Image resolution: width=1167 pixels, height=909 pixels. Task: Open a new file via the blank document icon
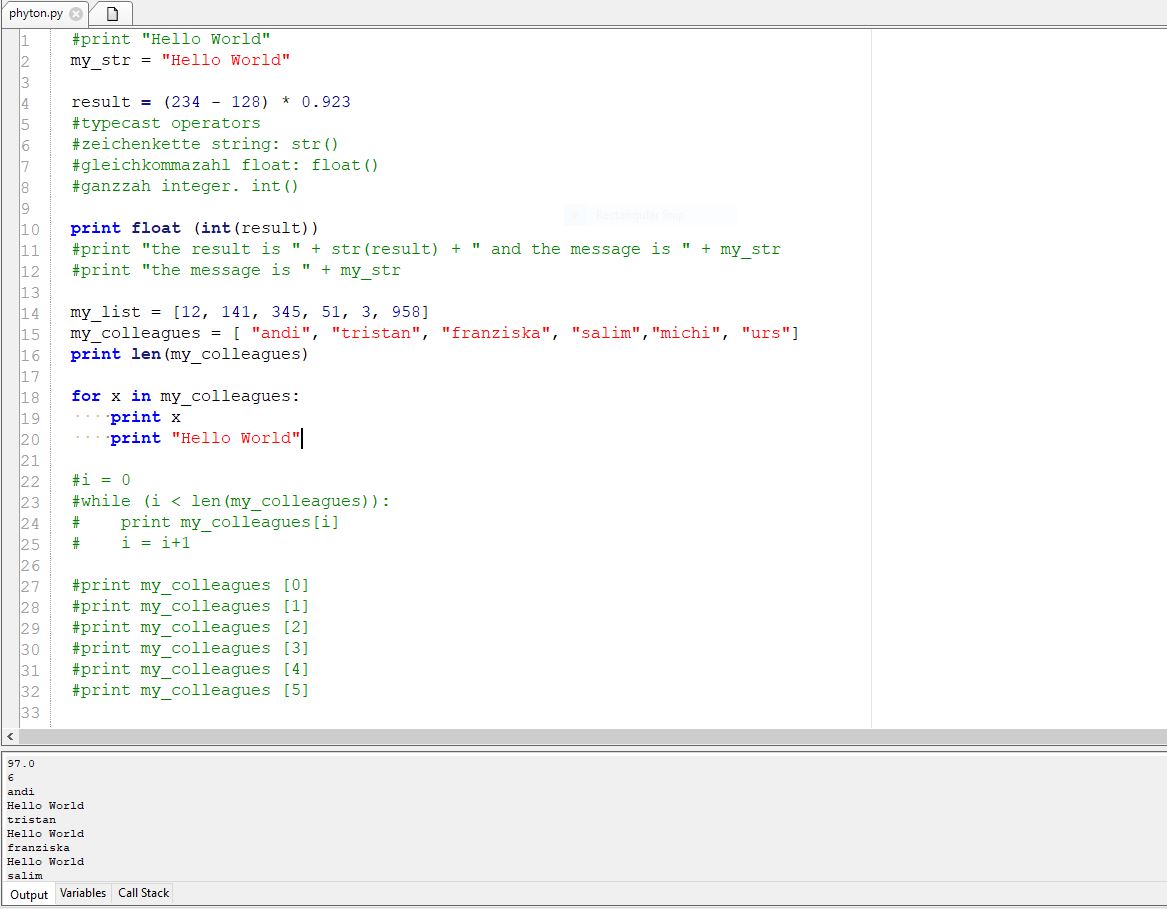[x=110, y=14]
